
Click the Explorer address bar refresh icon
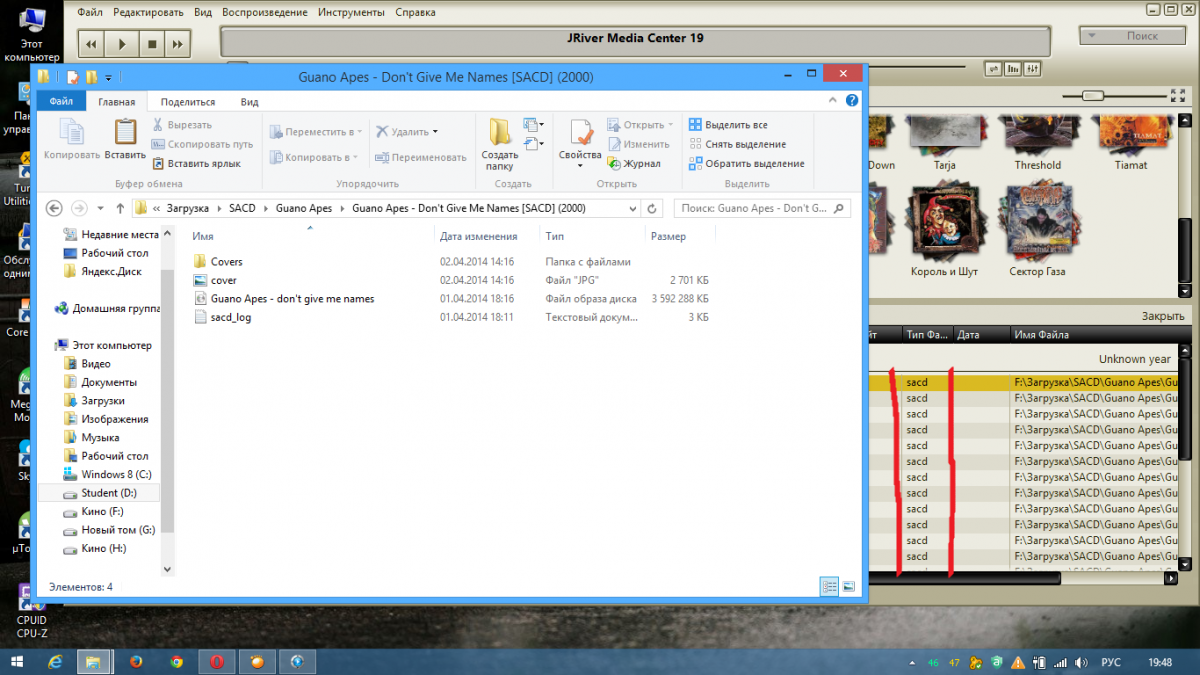pyautogui.click(x=652, y=209)
